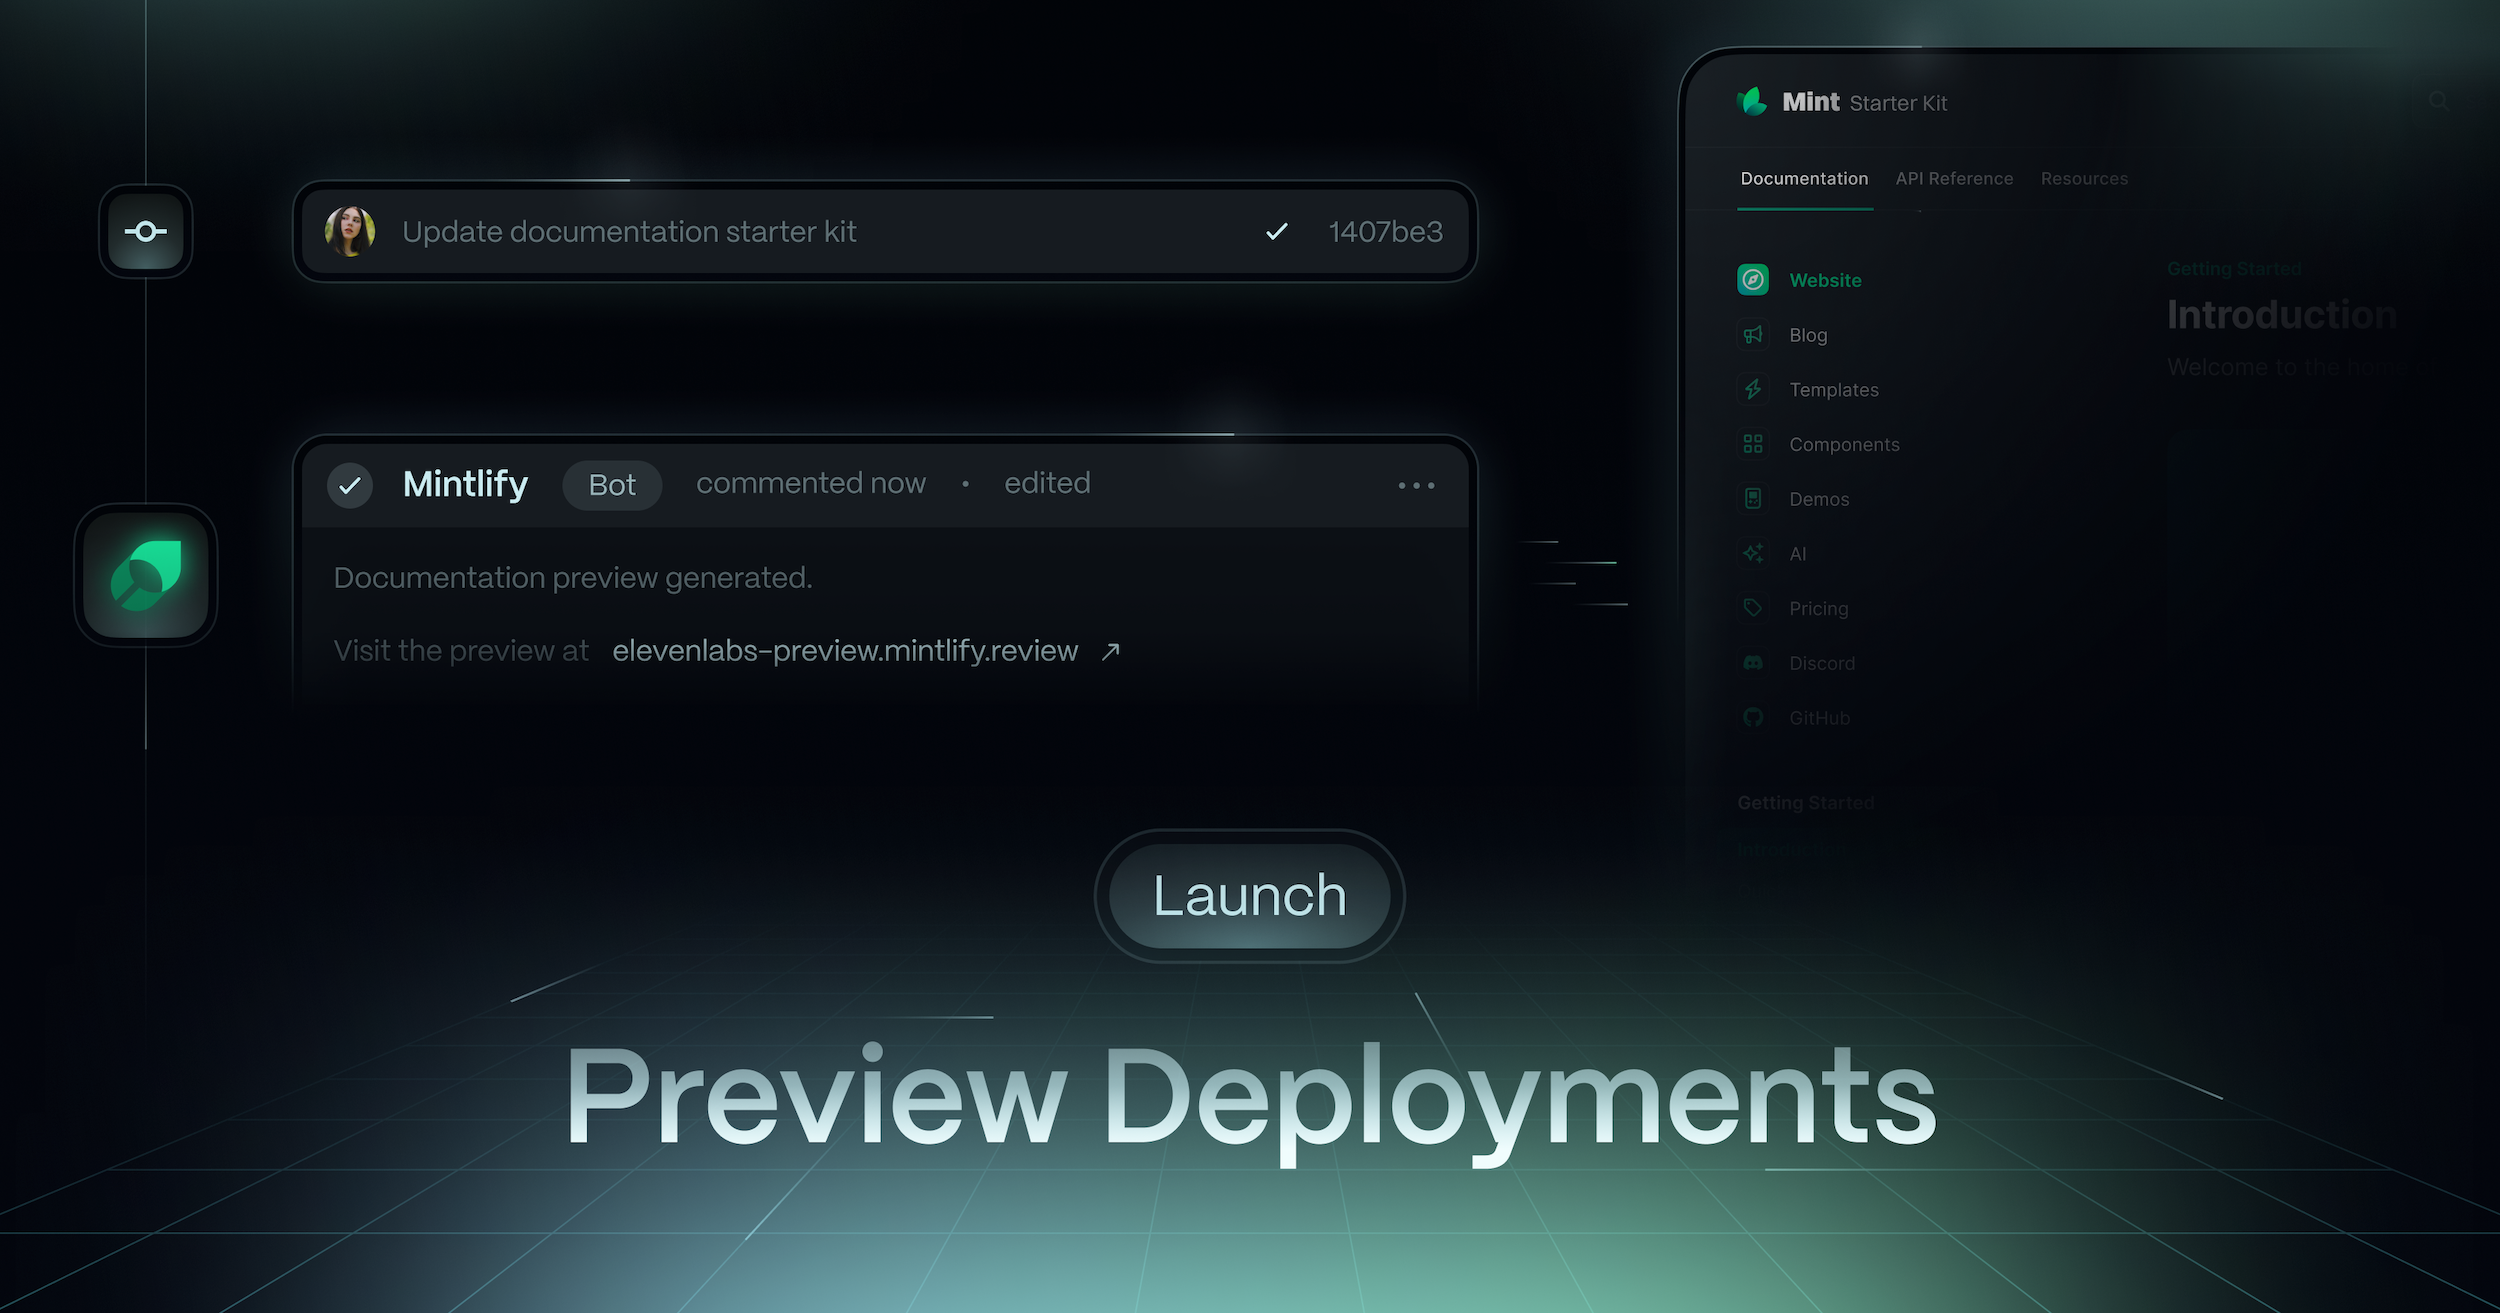Click the user avatar on the commit row
This screenshot has height=1313, width=2500.
[351, 231]
